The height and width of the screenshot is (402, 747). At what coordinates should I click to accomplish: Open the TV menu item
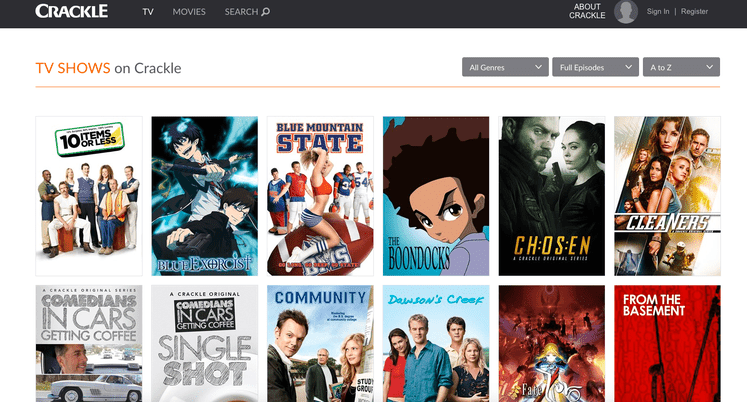click(148, 12)
